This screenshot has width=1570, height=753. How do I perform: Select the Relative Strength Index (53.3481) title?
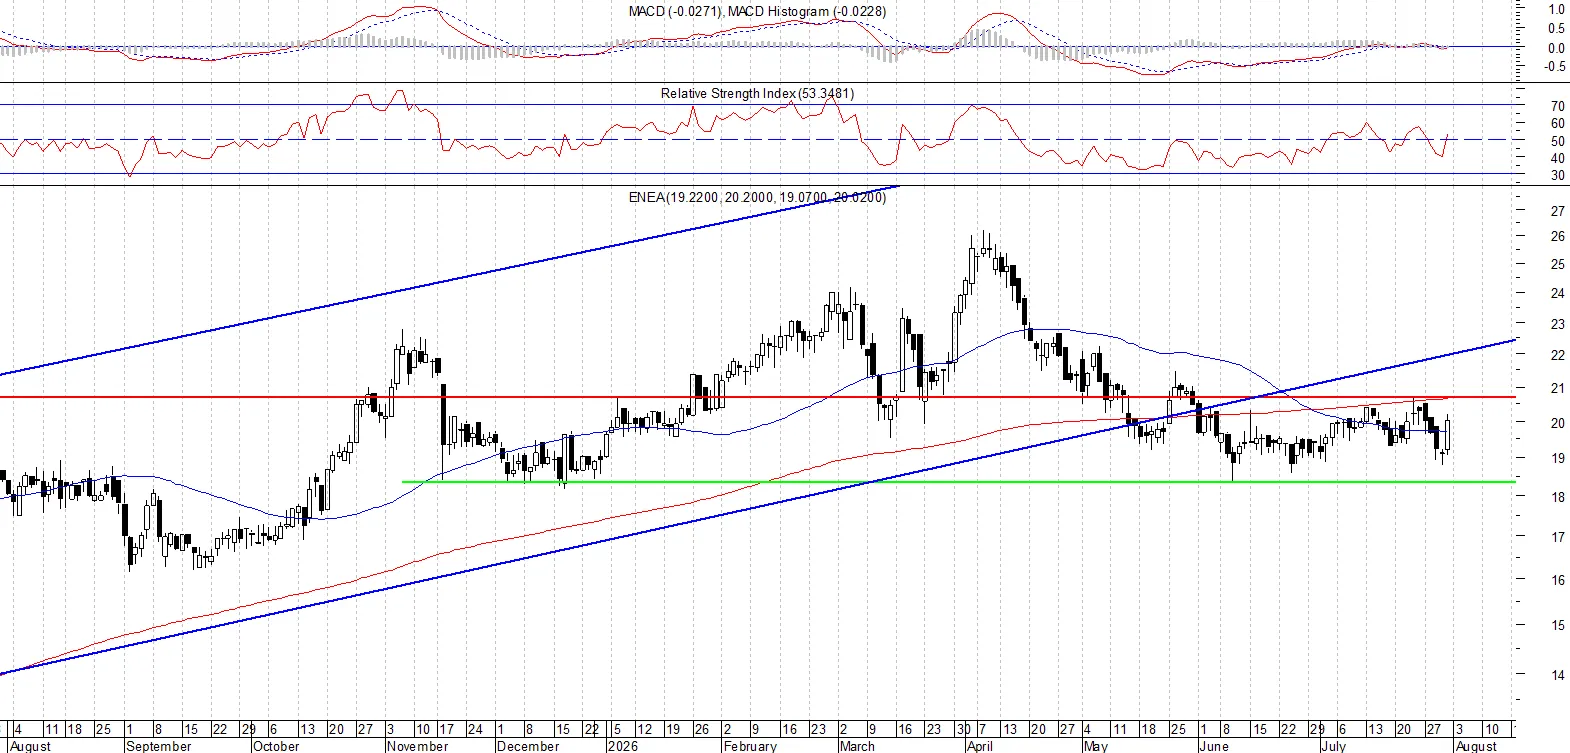(757, 93)
